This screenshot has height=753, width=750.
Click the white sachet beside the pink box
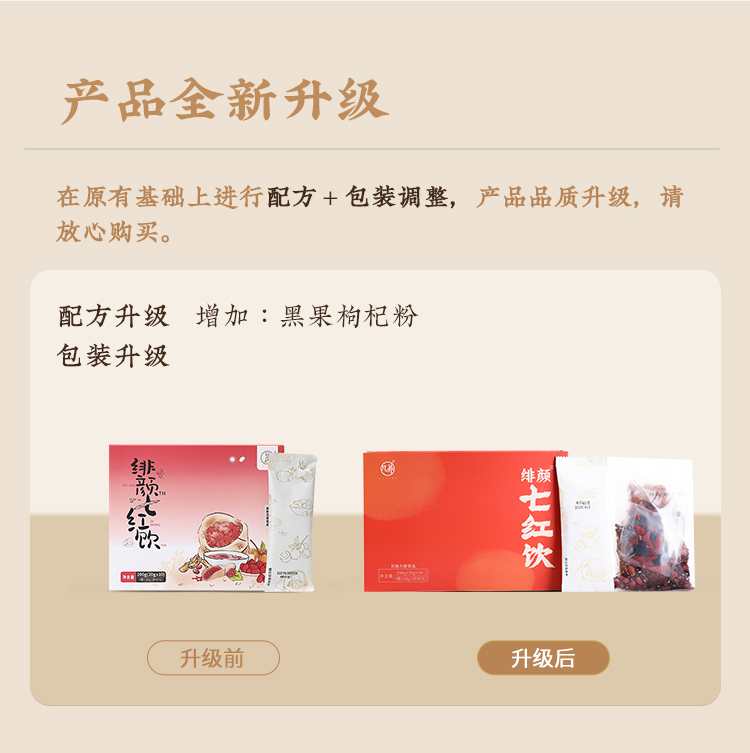point(290,522)
